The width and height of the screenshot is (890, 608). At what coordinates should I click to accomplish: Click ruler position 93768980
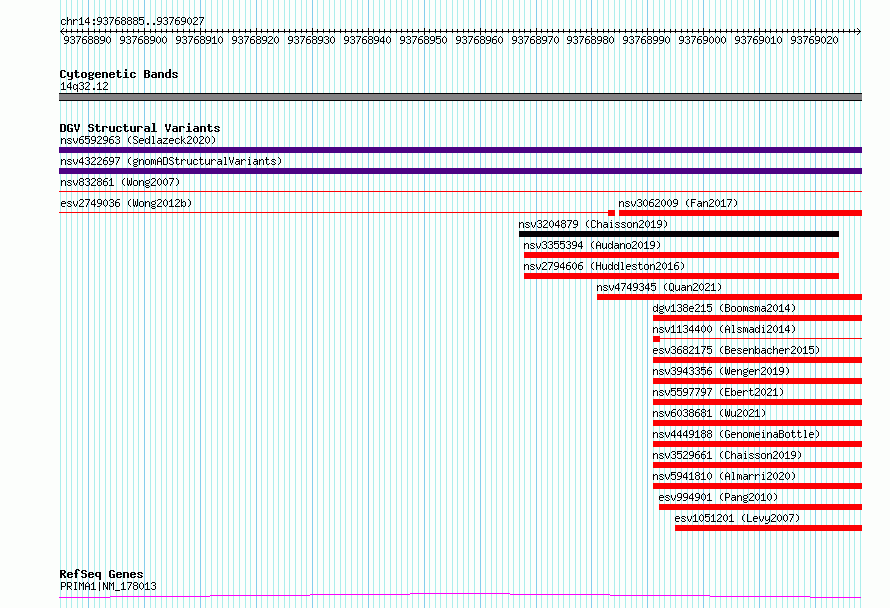[x=590, y=40]
